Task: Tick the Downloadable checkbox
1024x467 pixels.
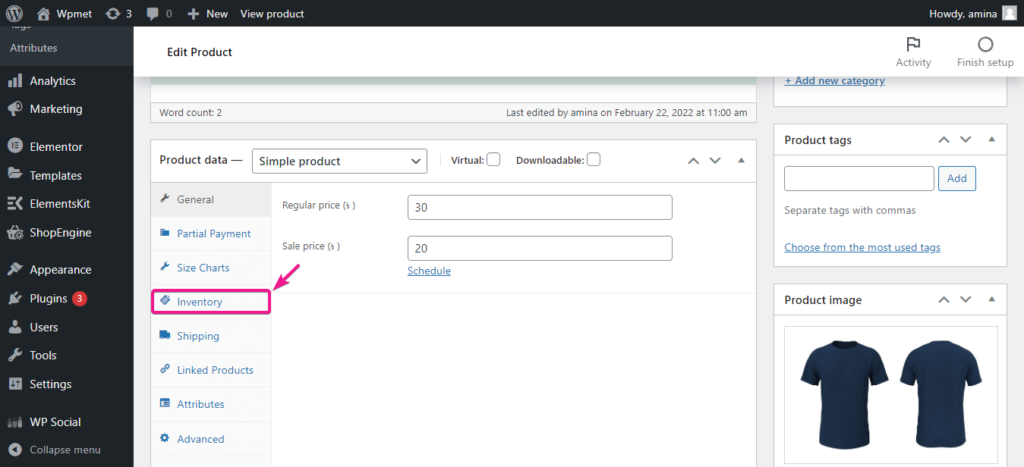Action: click(594, 160)
